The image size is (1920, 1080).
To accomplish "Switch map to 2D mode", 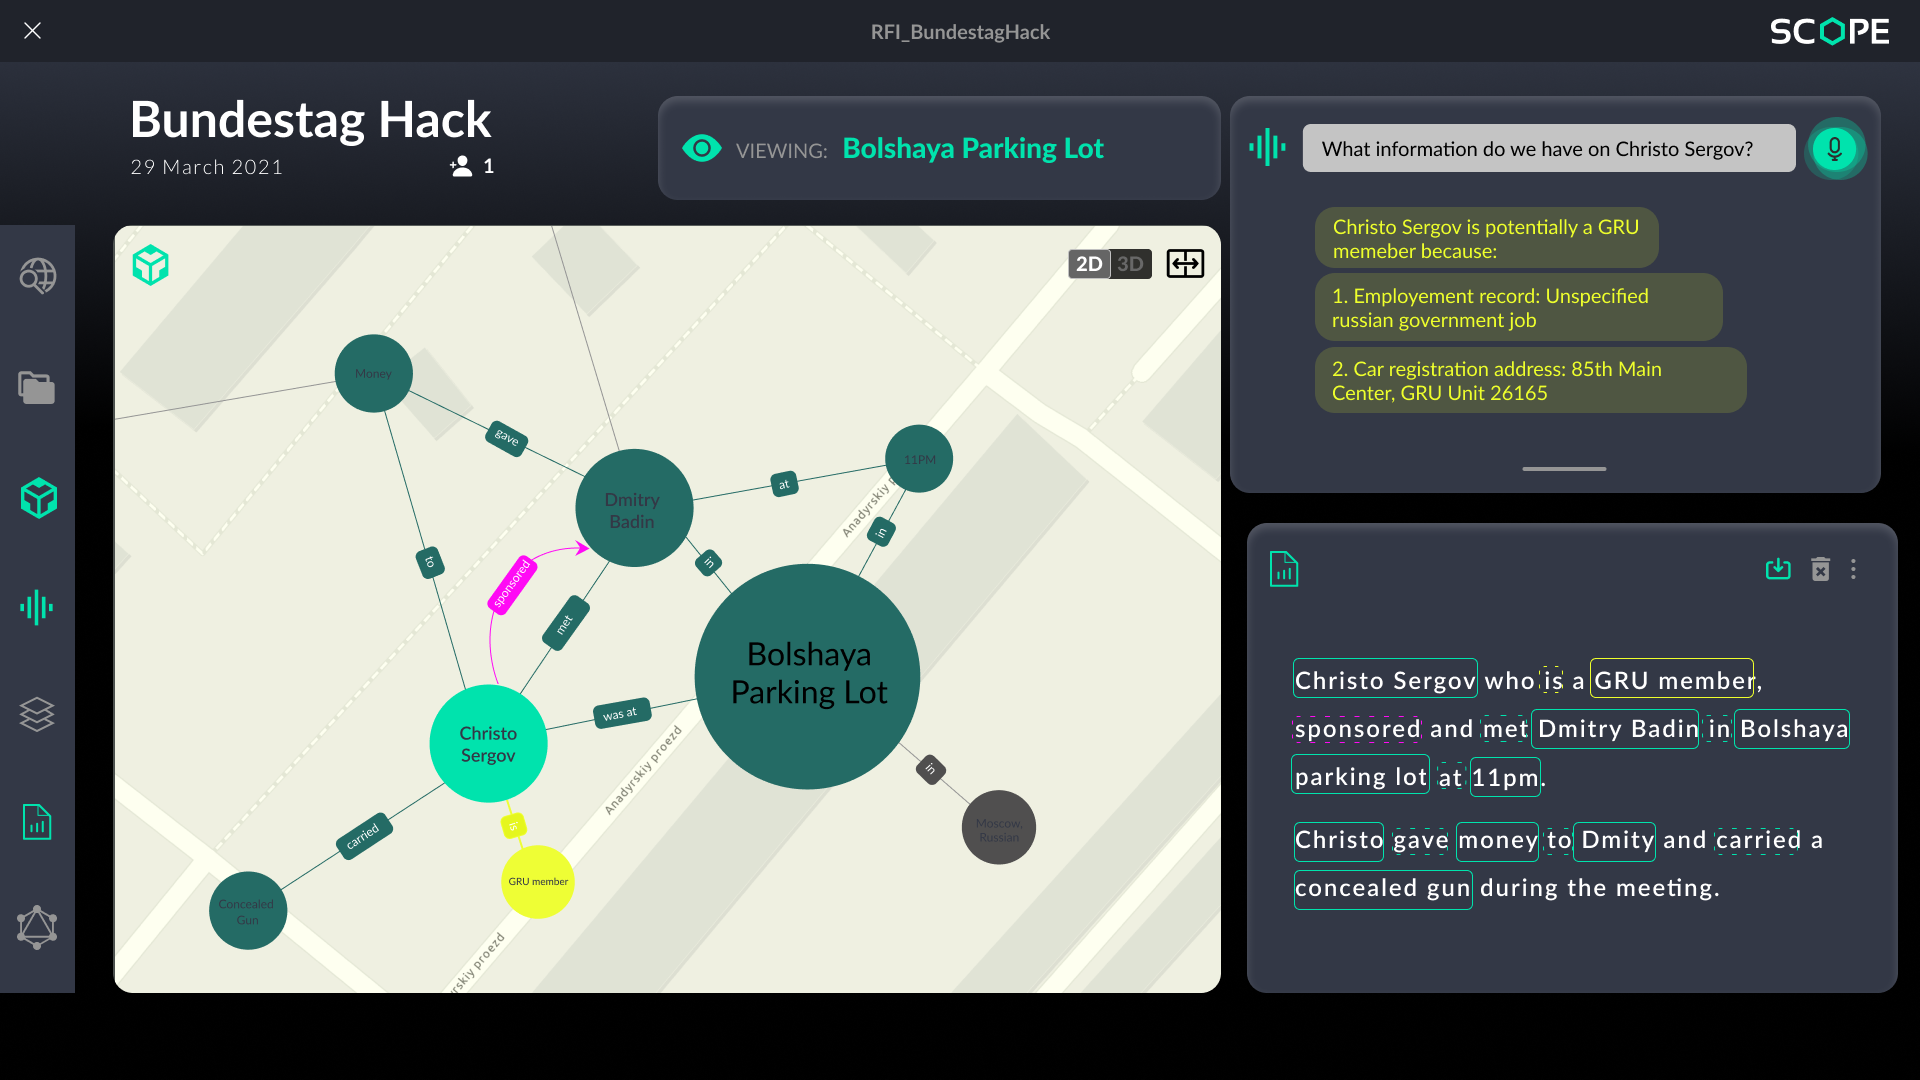I will (x=1089, y=264).
